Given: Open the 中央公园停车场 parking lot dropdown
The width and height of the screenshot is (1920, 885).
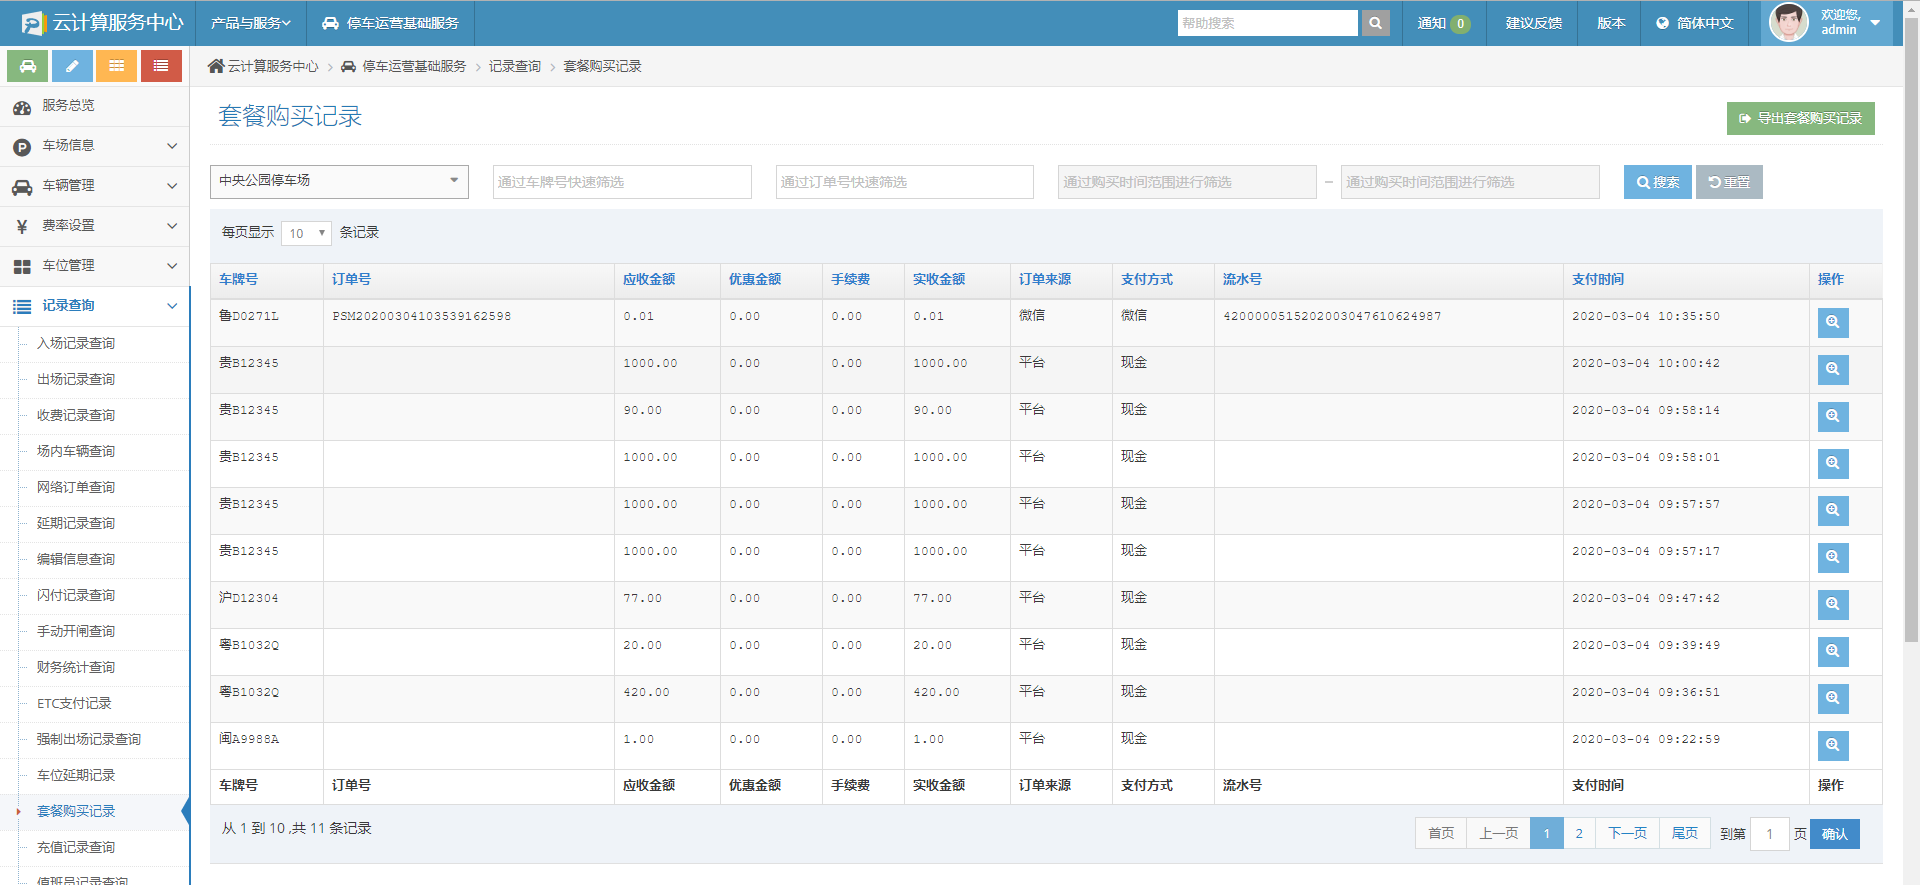Looking at the screenshot, I should [339, 181].
